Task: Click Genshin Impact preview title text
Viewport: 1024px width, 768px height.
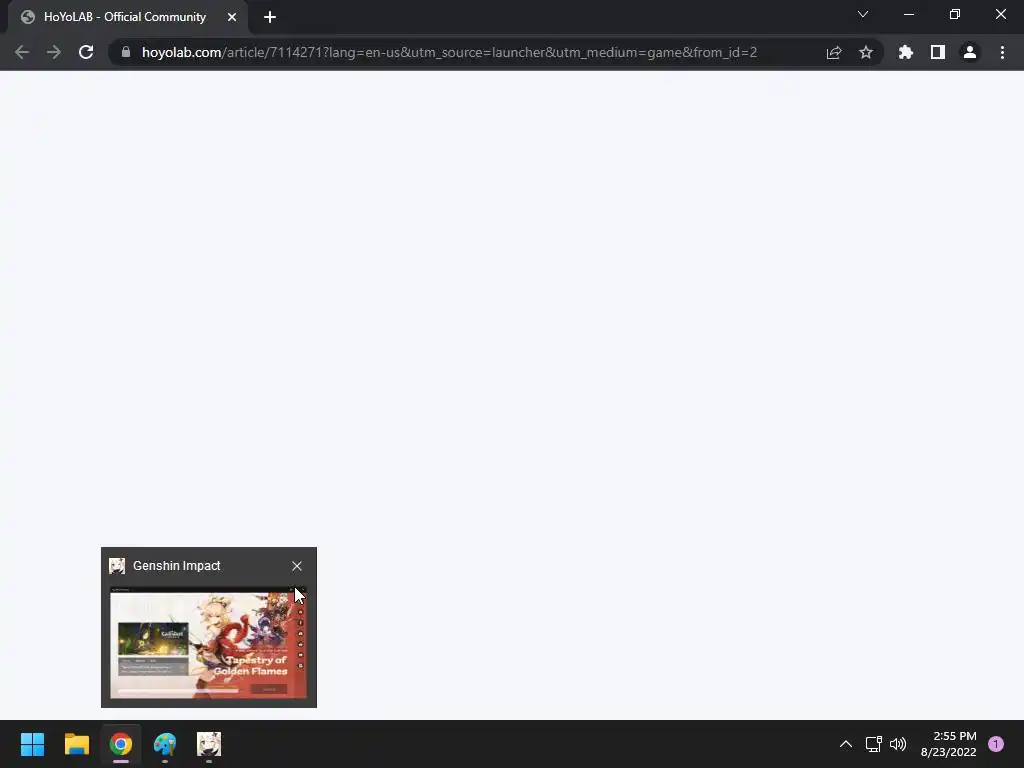Action: (176, 566)
